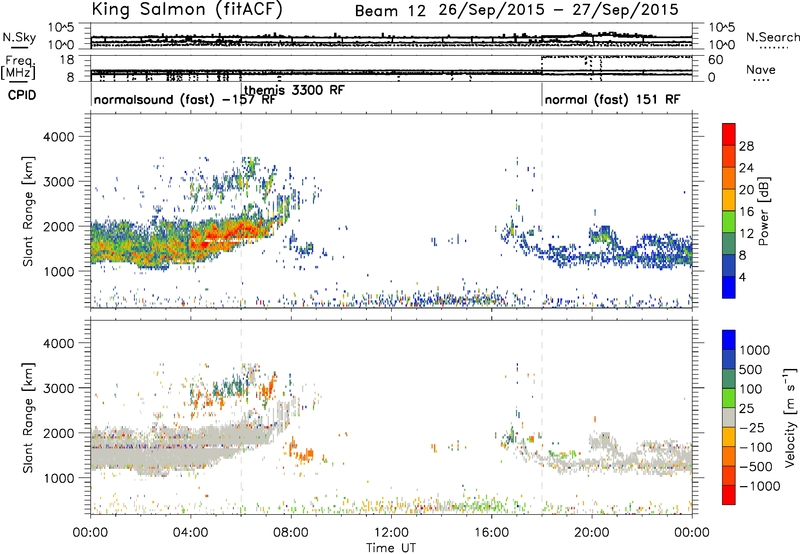Click the -25 label on Velocity colorbar
Viewport: 800px width, 554px height.
click(751, 427)
